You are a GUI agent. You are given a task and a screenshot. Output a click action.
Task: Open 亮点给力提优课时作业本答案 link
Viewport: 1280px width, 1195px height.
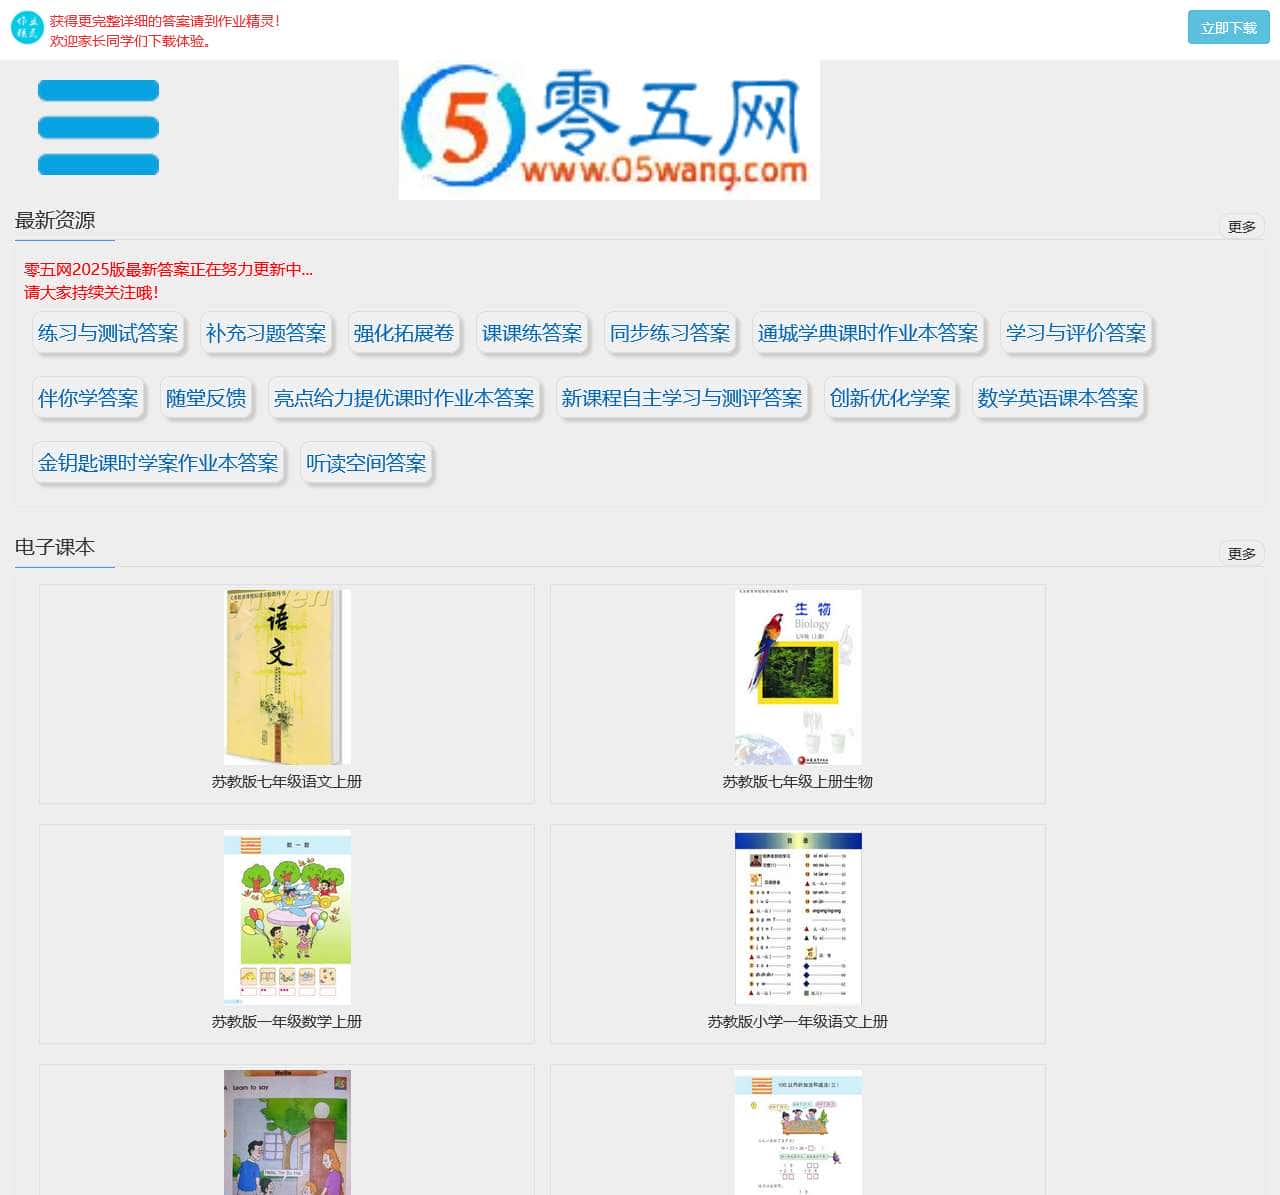404,398
